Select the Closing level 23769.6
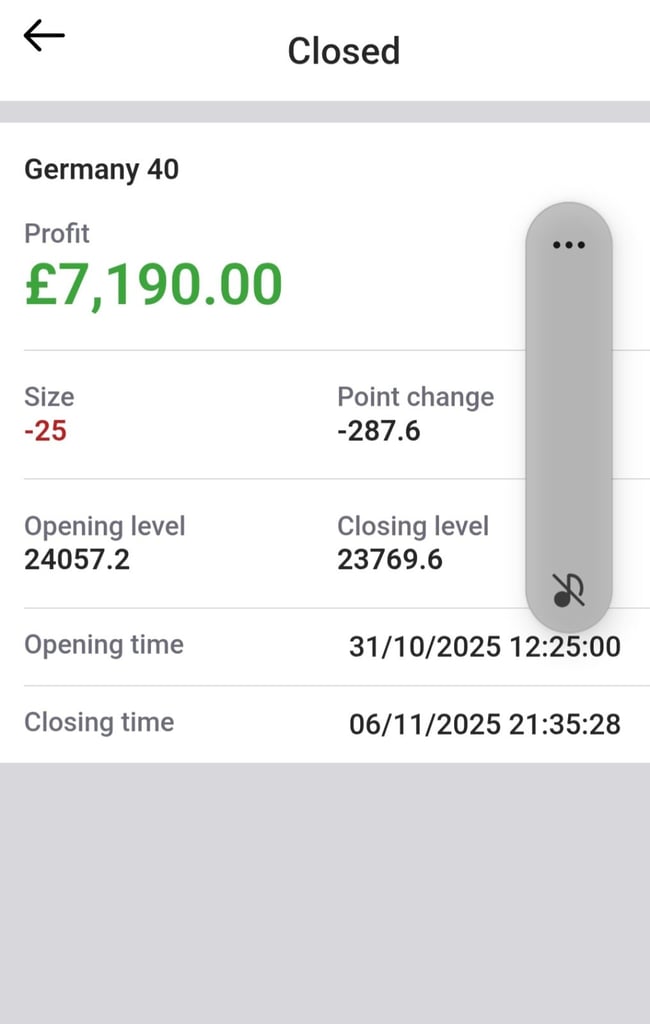Screen dimensions: 650x1024 tap(391, 560)
